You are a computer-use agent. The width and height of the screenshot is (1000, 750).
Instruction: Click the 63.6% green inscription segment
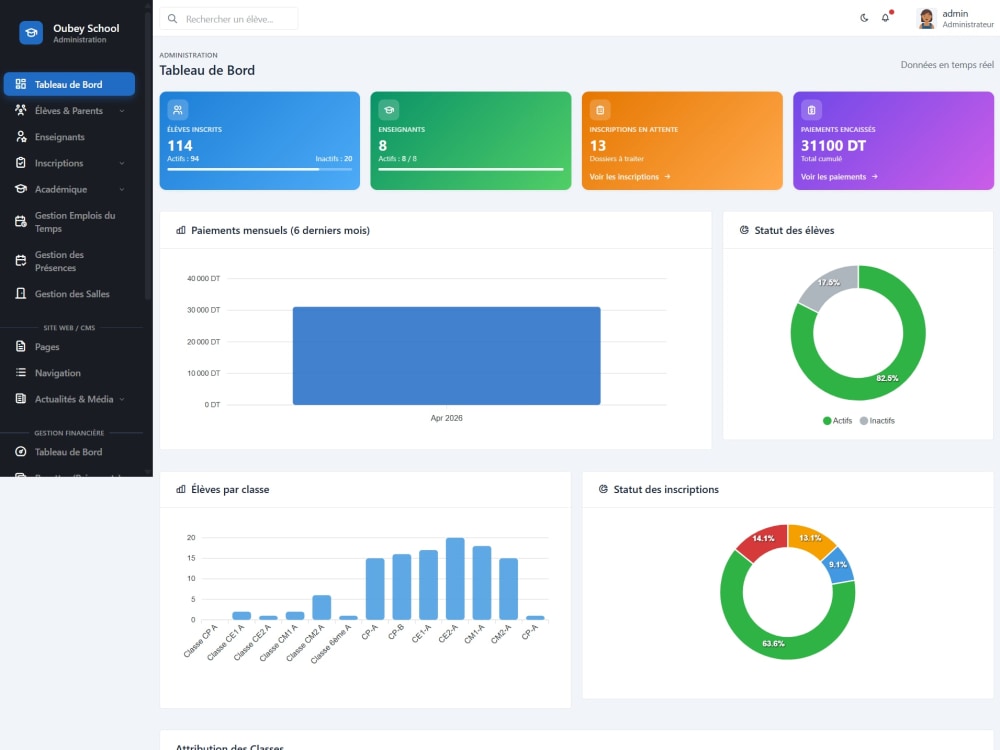click(x=773, y=643)
